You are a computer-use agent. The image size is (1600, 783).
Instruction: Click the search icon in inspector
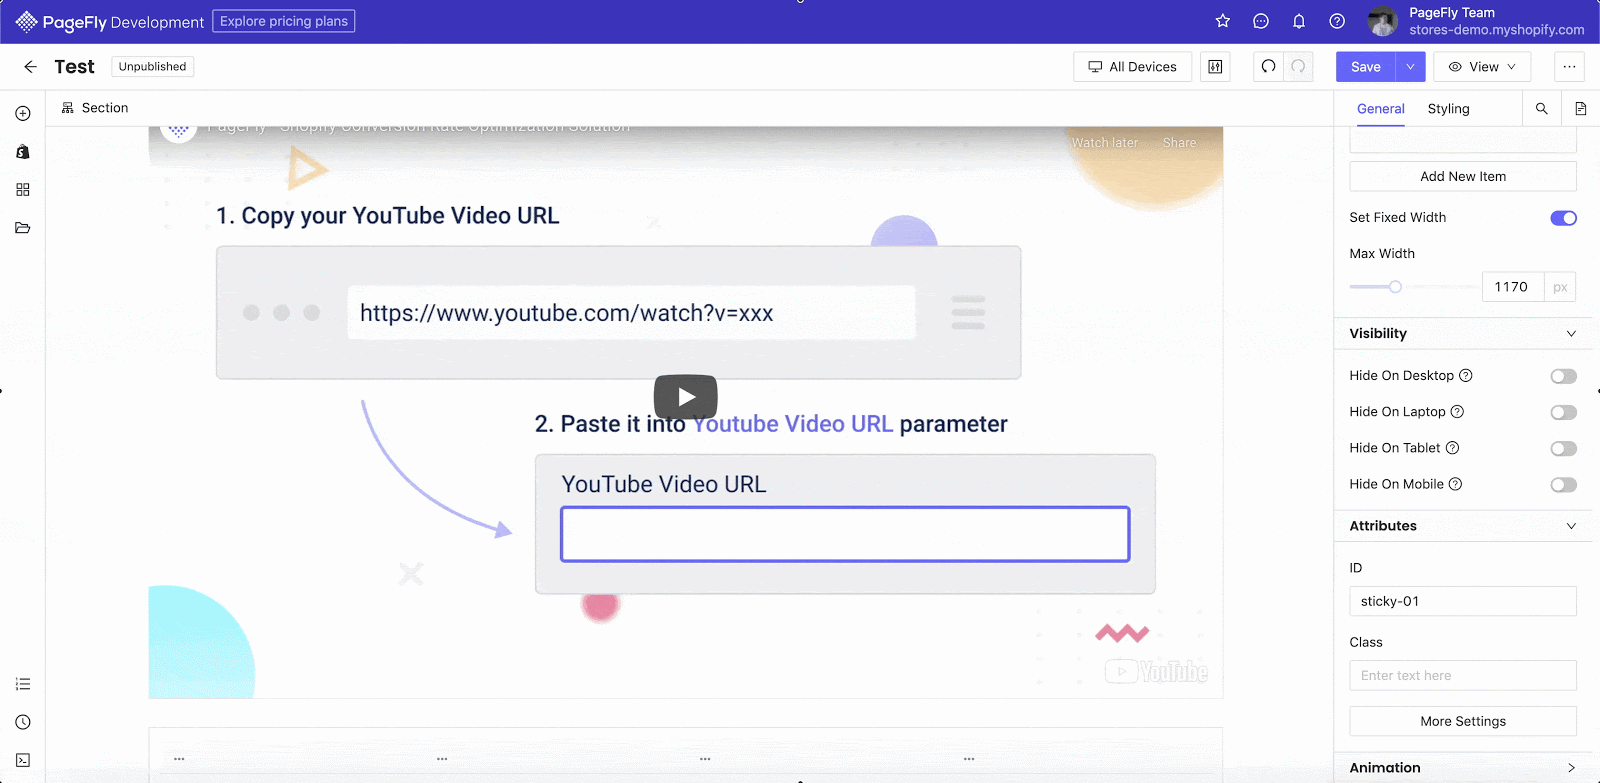(1542, 109)
